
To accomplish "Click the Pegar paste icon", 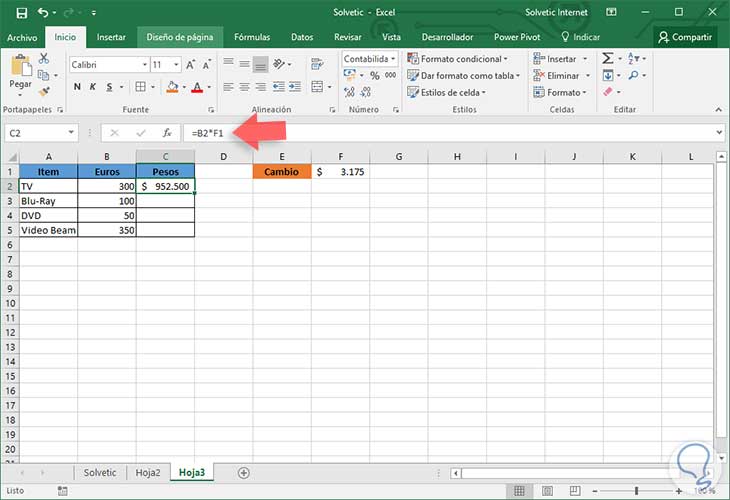I will 20,66.
